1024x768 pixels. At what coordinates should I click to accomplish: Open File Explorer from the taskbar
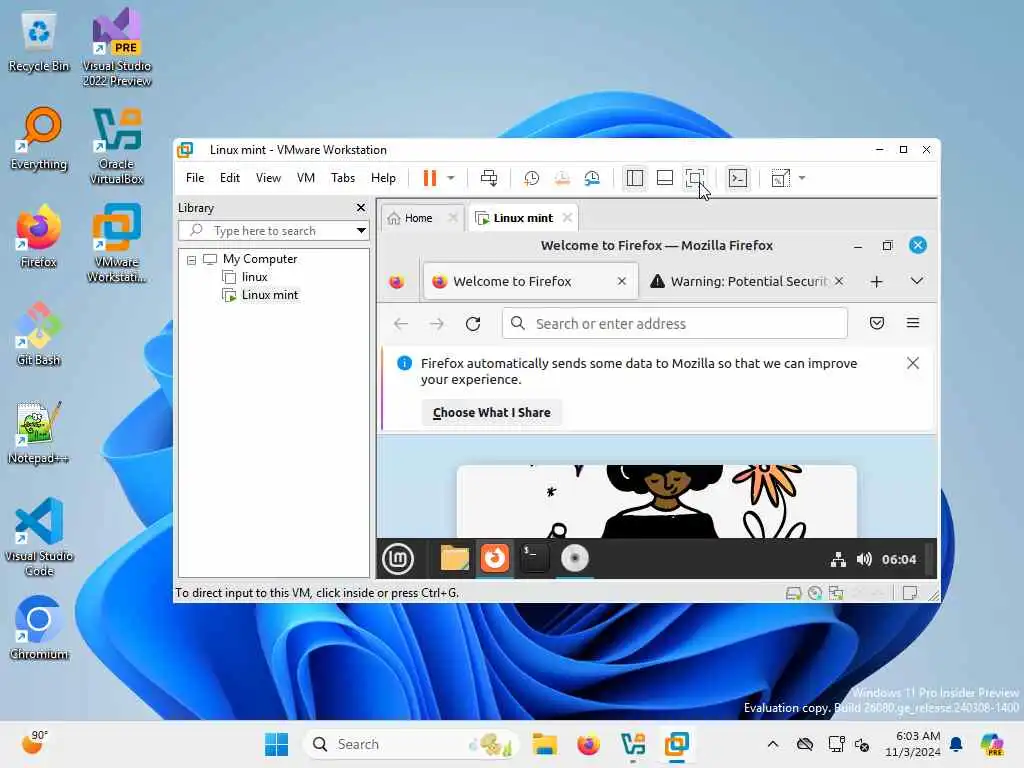pos(544,744)
